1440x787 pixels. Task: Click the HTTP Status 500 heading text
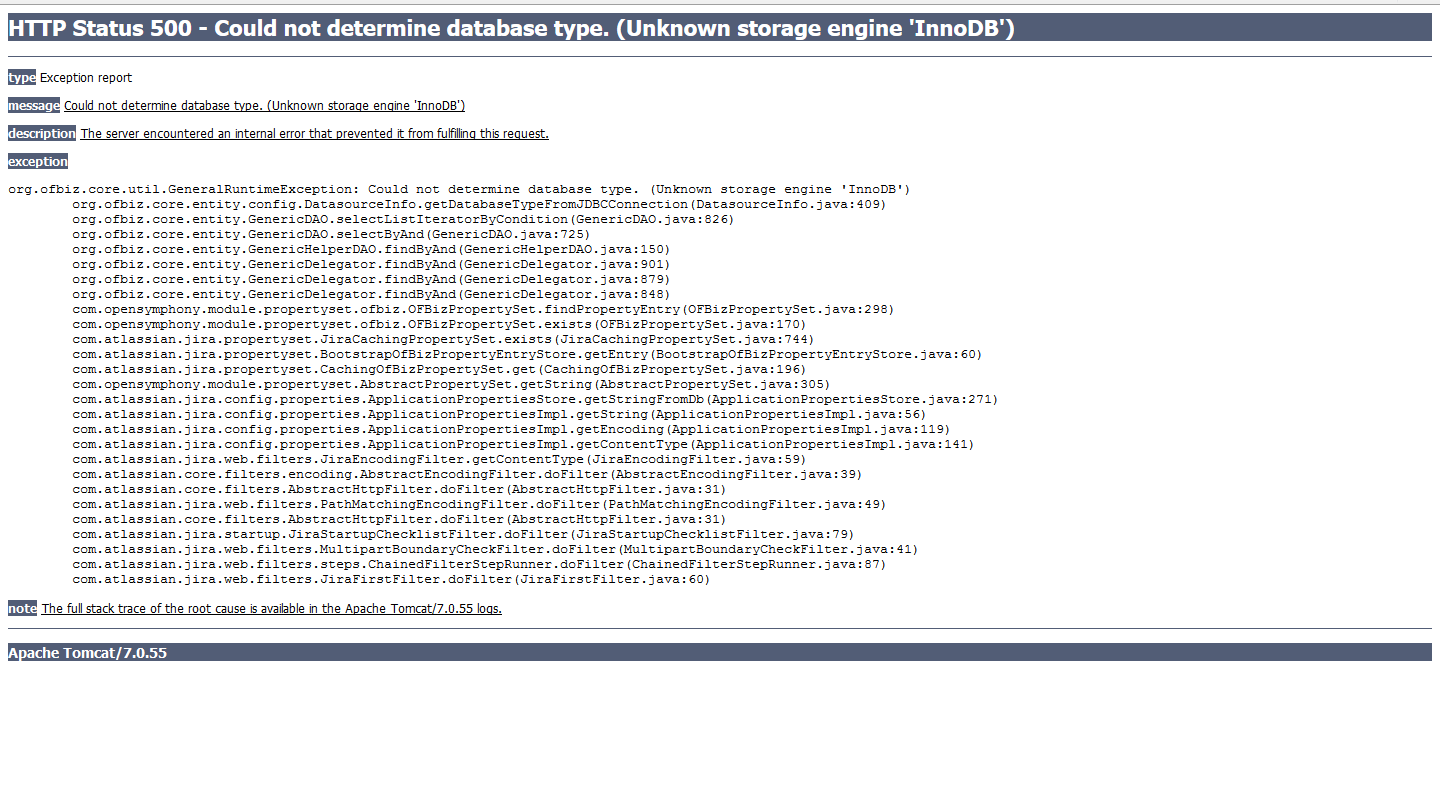[511, 29]
